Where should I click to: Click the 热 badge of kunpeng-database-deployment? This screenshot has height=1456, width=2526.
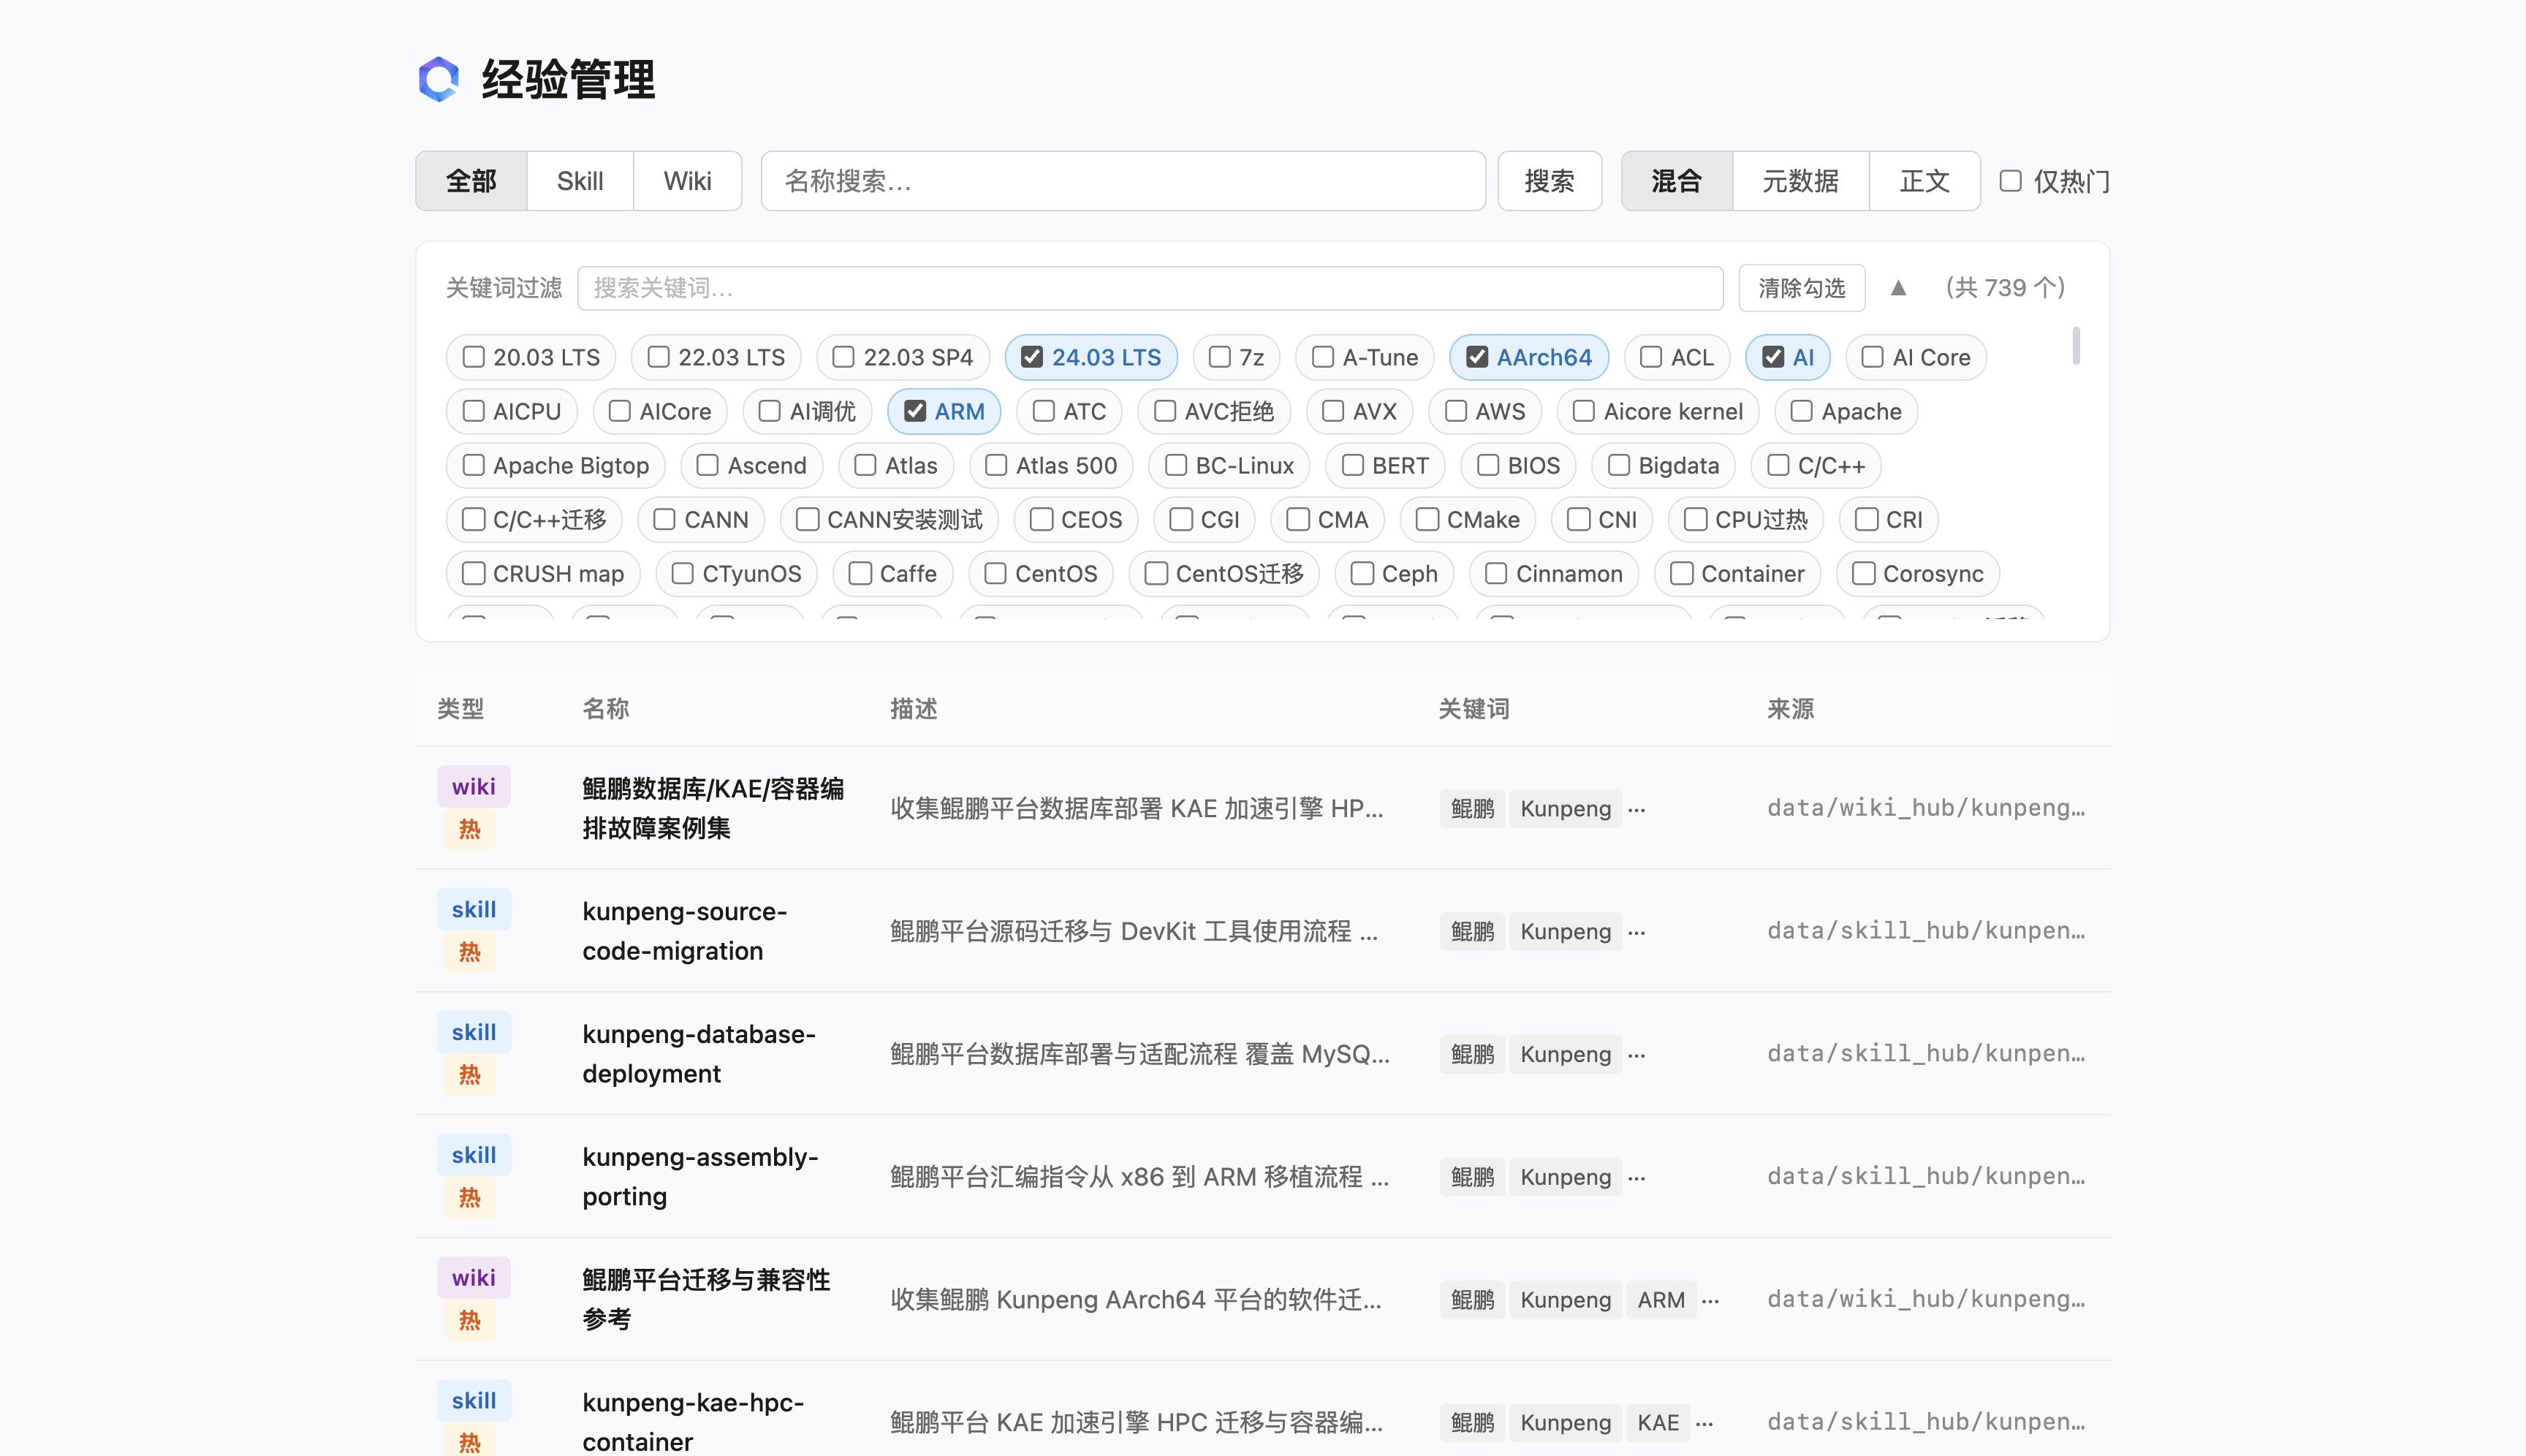pyautogui.click(x=469, y=1075)
